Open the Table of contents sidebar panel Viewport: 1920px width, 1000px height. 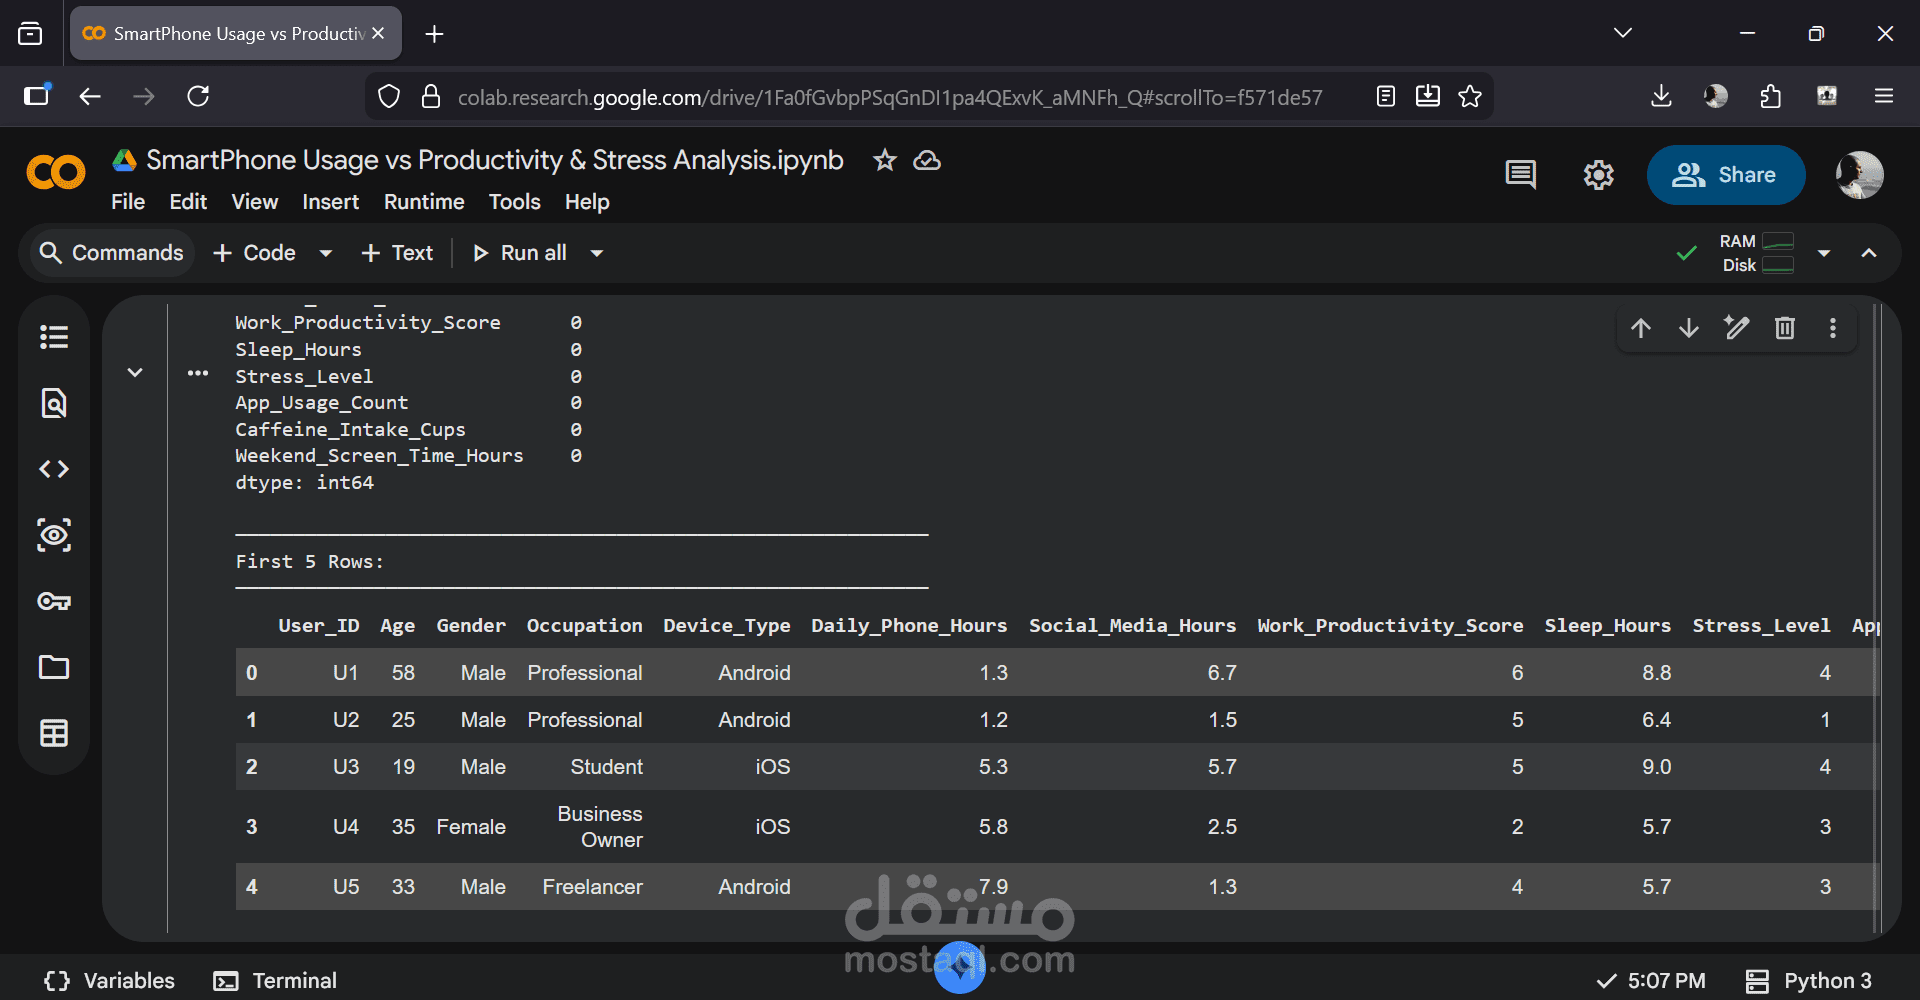[x=54, y=337]
